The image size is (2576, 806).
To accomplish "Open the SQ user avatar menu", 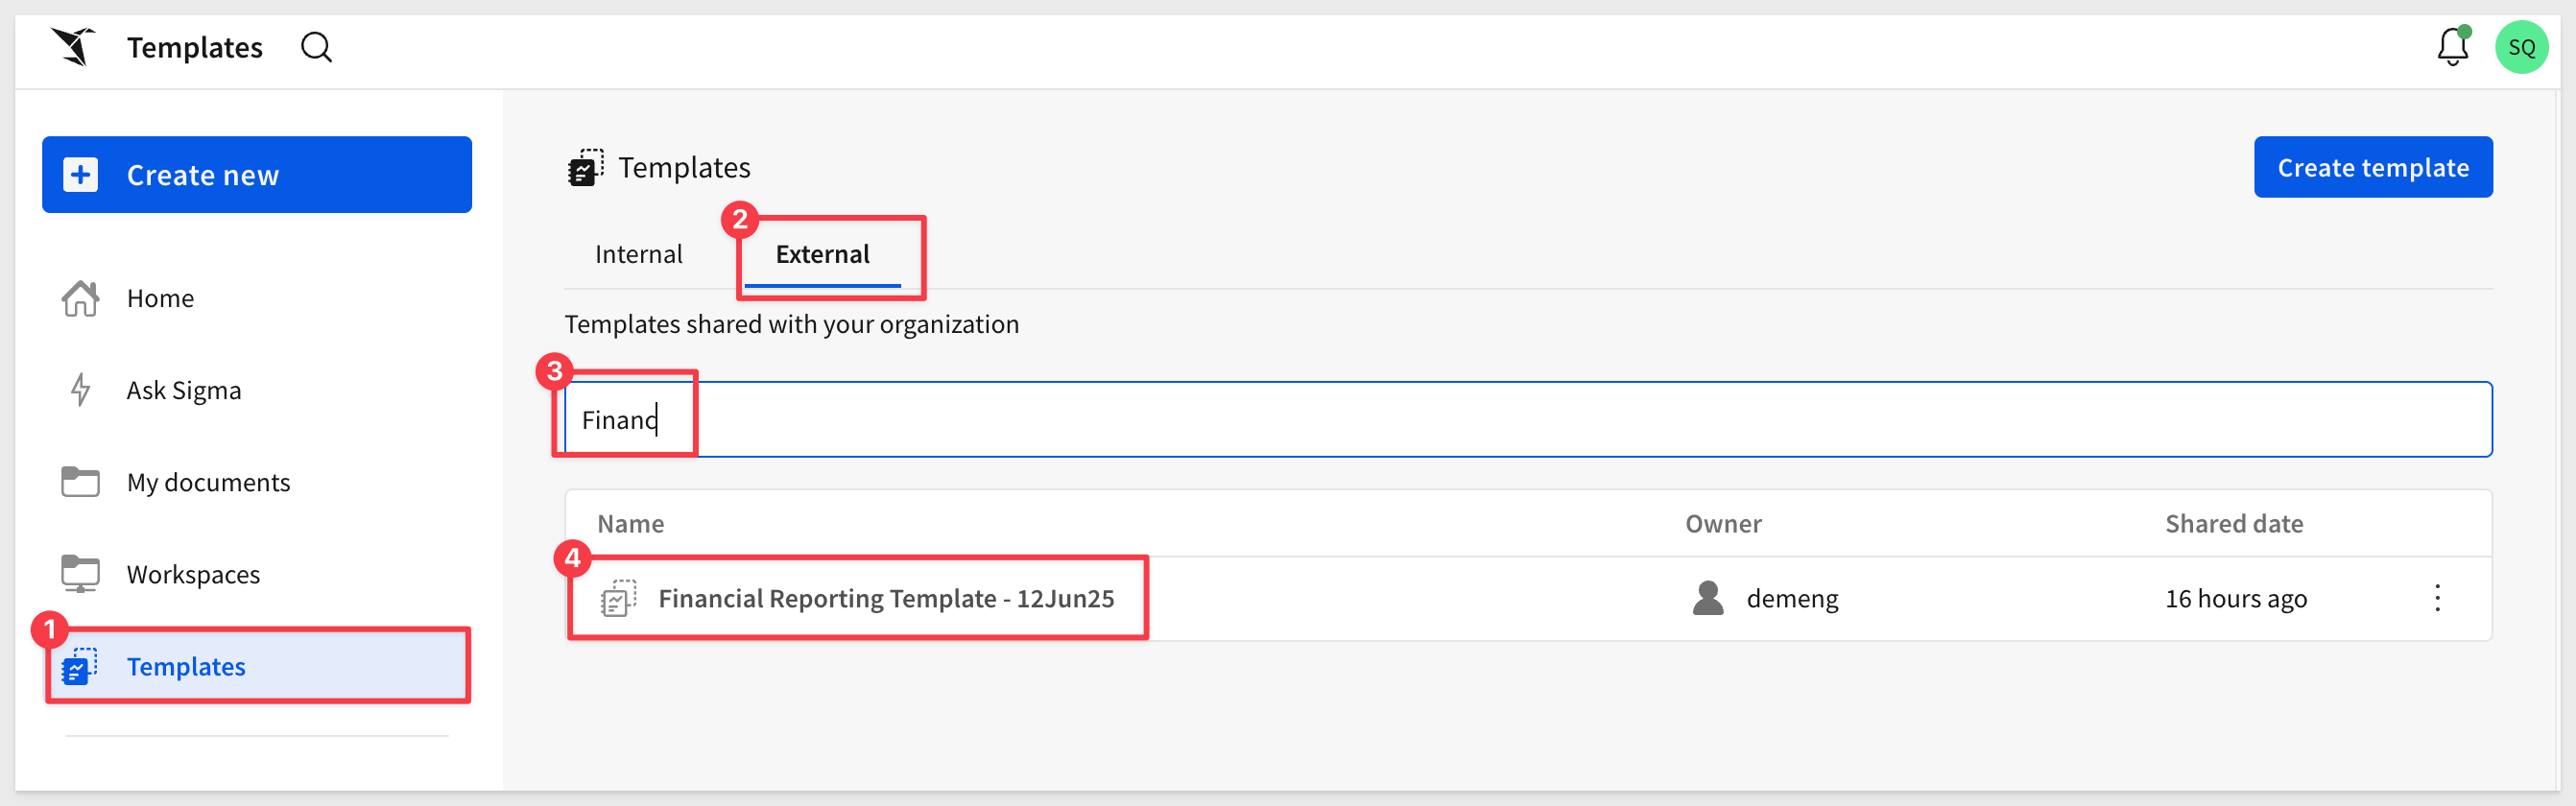I will 2521,47.
